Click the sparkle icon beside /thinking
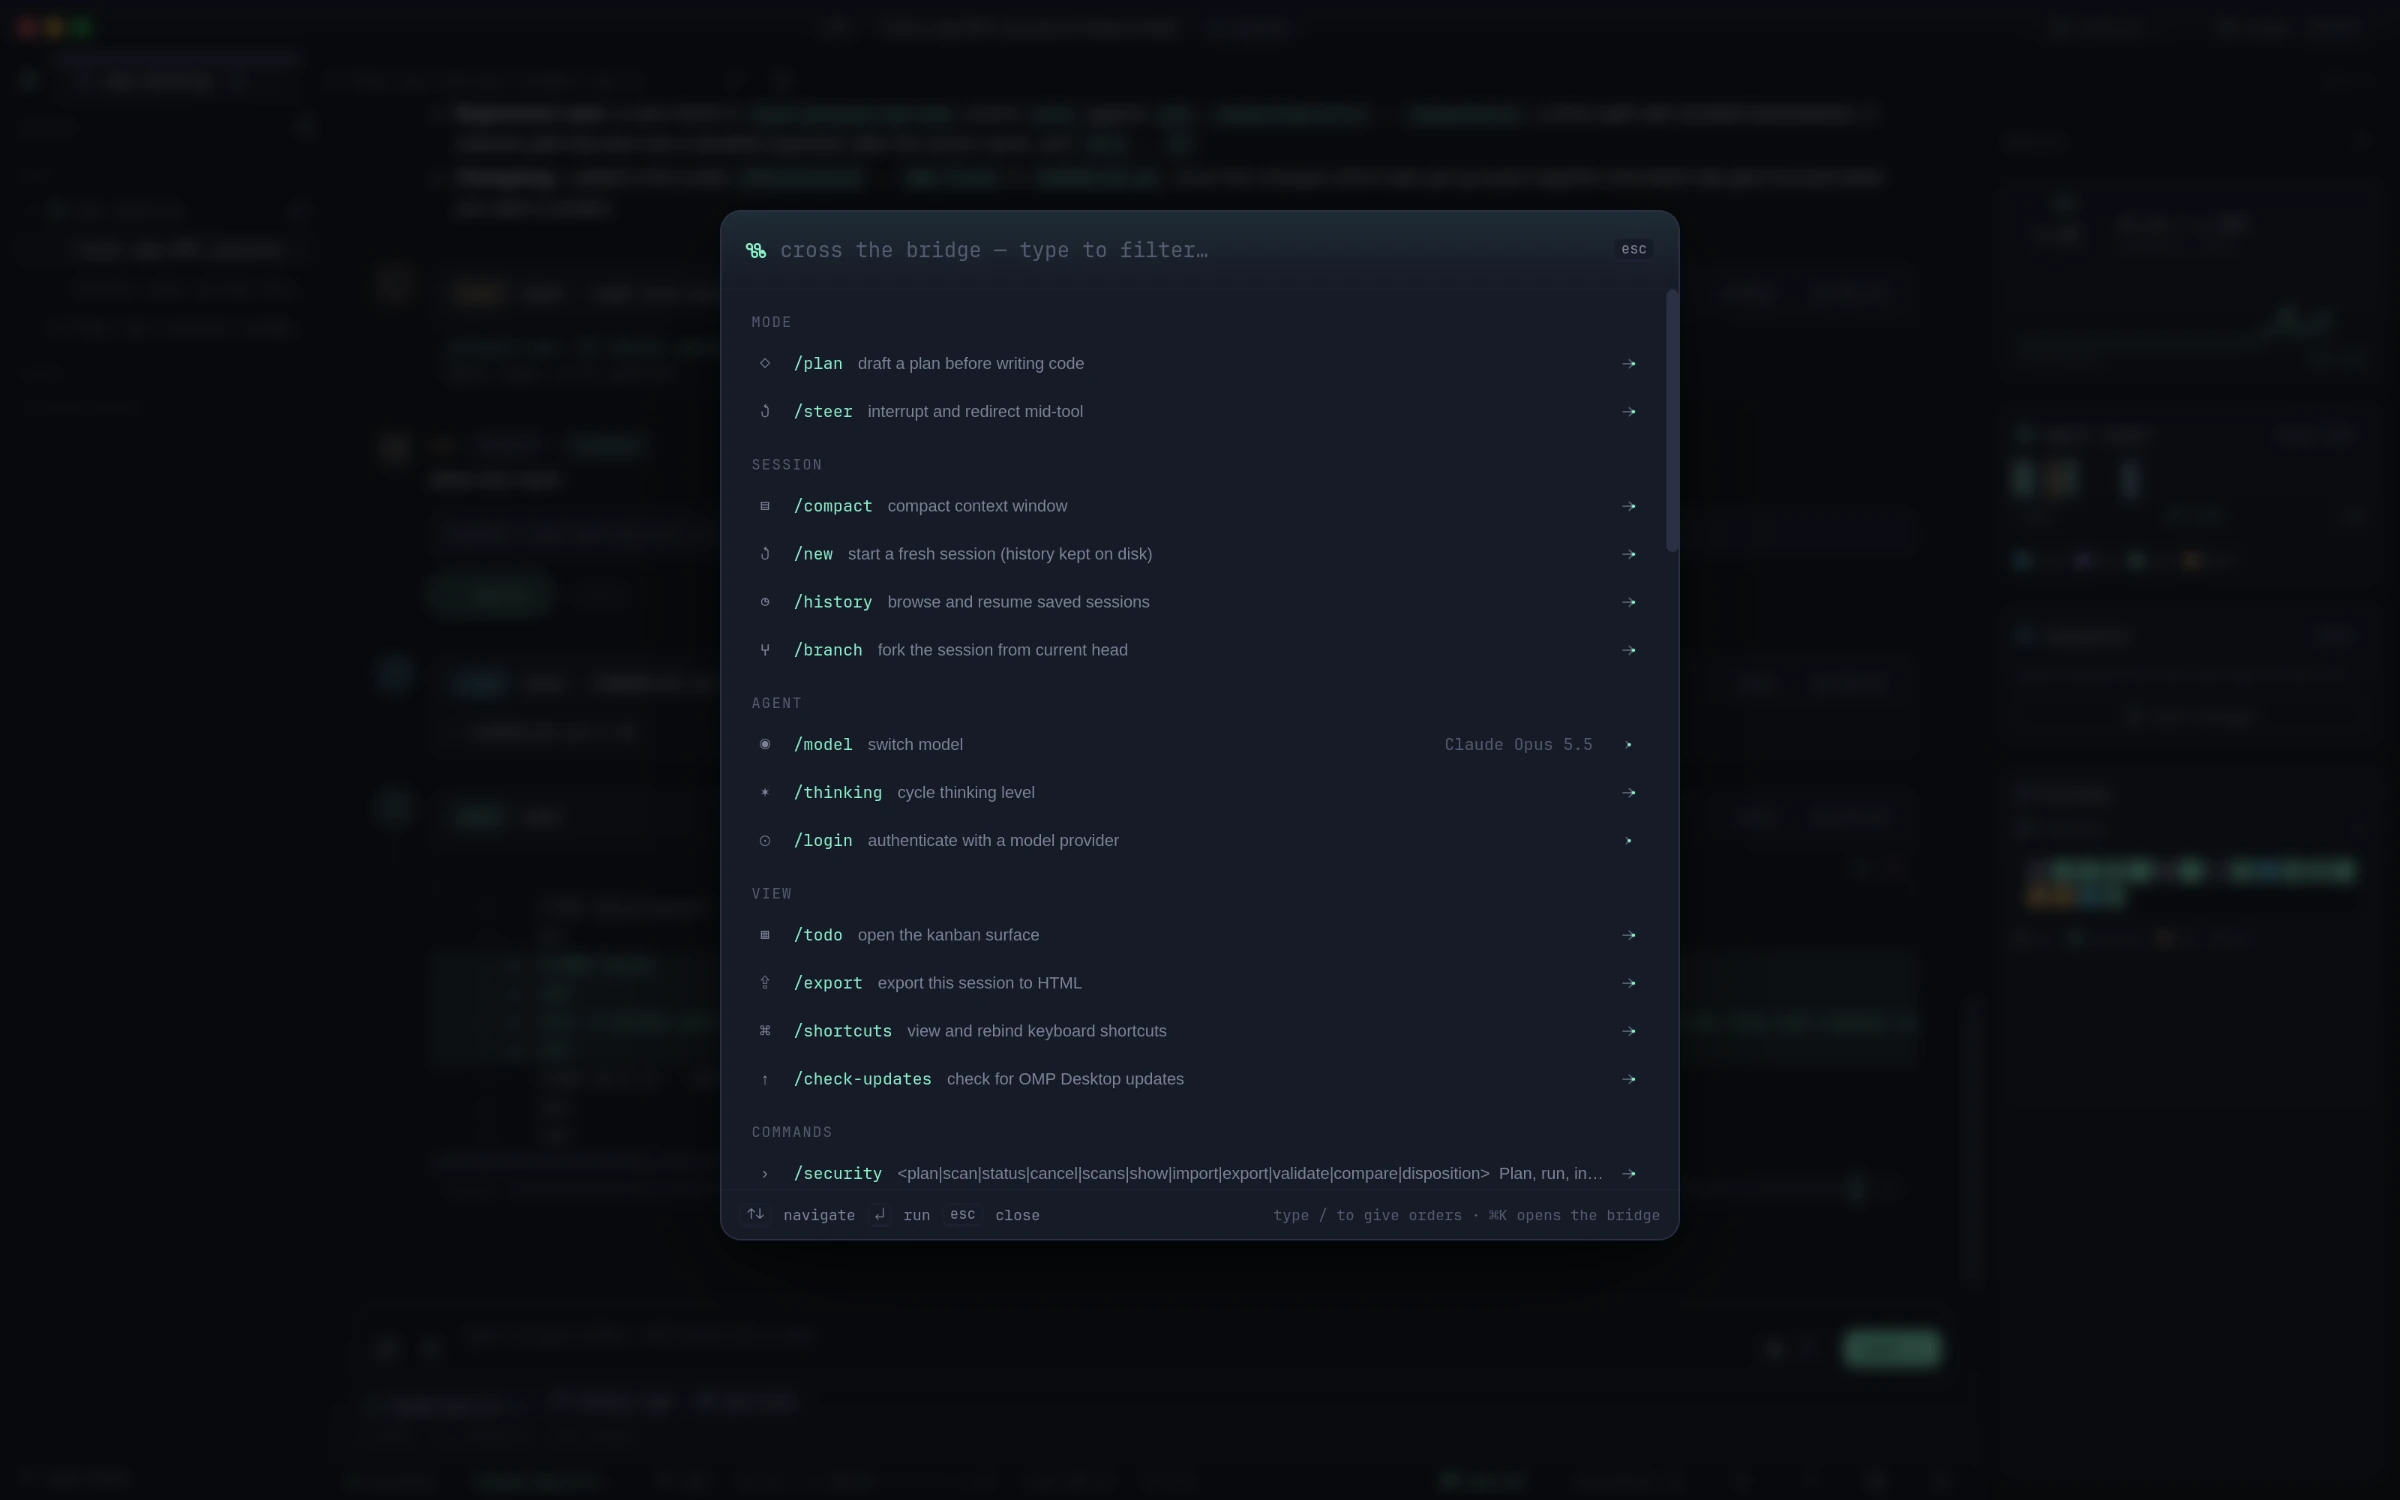The image size is (2400, 1500). pyautogui.click(x=765, y=793)
